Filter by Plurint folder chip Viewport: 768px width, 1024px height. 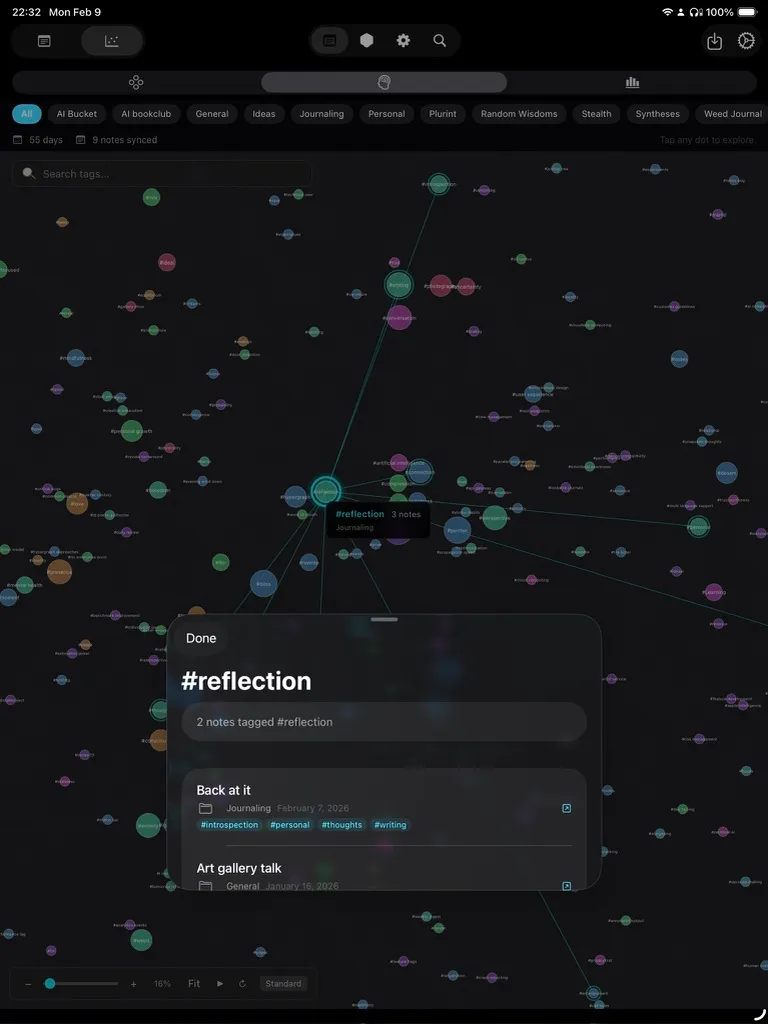tap(443, 114)
